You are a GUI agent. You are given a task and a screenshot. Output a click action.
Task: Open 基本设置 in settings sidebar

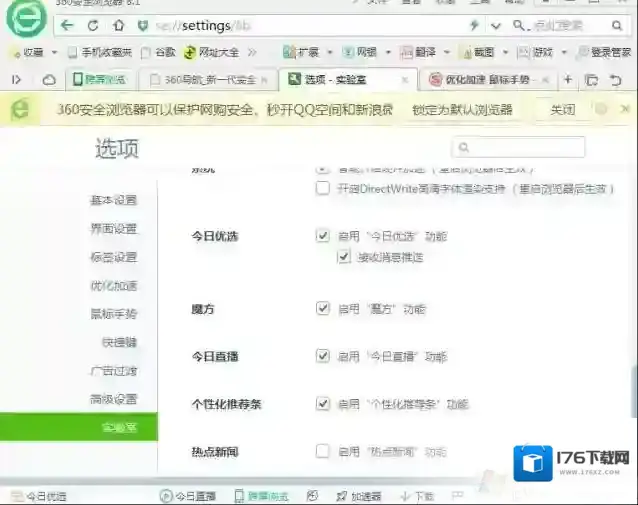[114, 200]
